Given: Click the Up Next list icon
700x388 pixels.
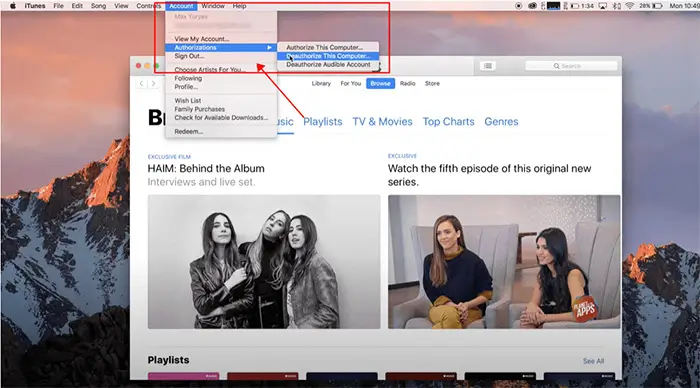Looking at the screenshot, I should click(488, 66).
